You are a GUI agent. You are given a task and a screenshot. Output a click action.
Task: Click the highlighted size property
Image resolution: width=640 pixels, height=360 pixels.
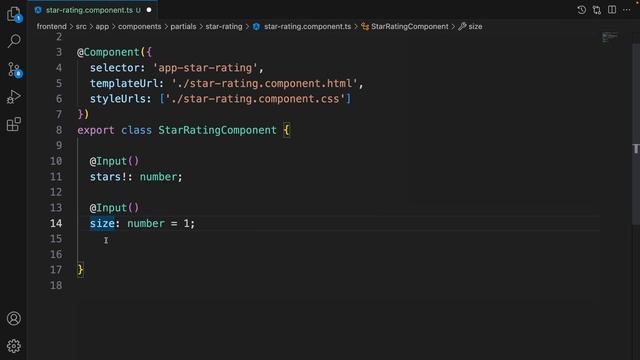(x=102, y=223)
